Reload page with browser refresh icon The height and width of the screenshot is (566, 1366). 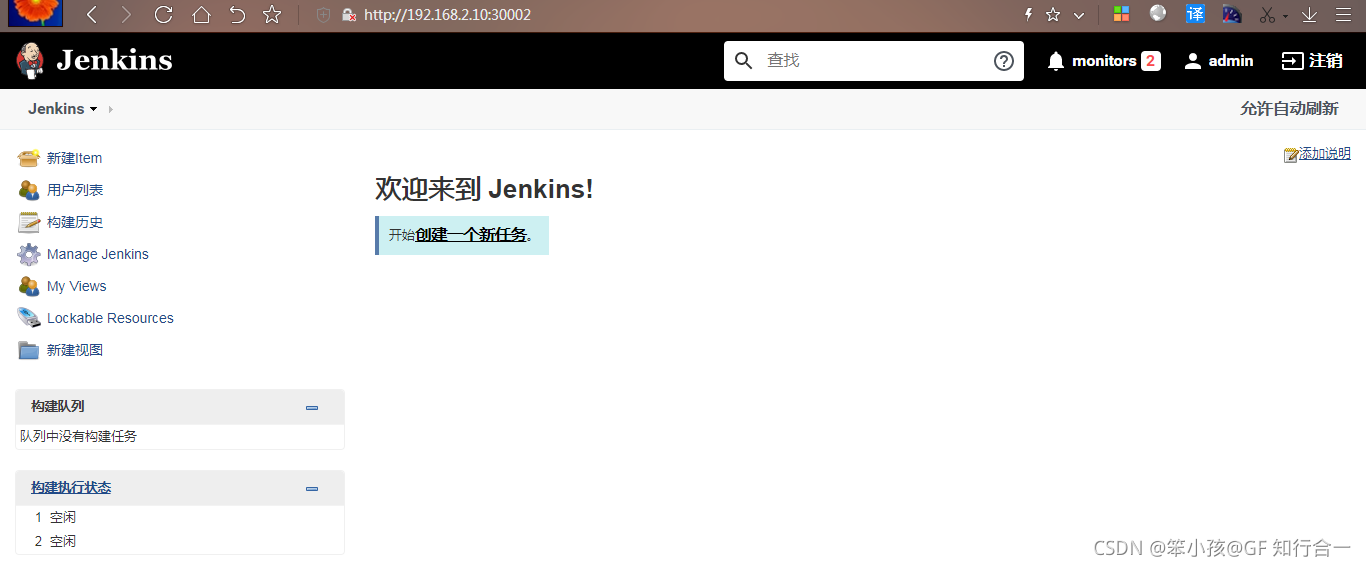163,15
